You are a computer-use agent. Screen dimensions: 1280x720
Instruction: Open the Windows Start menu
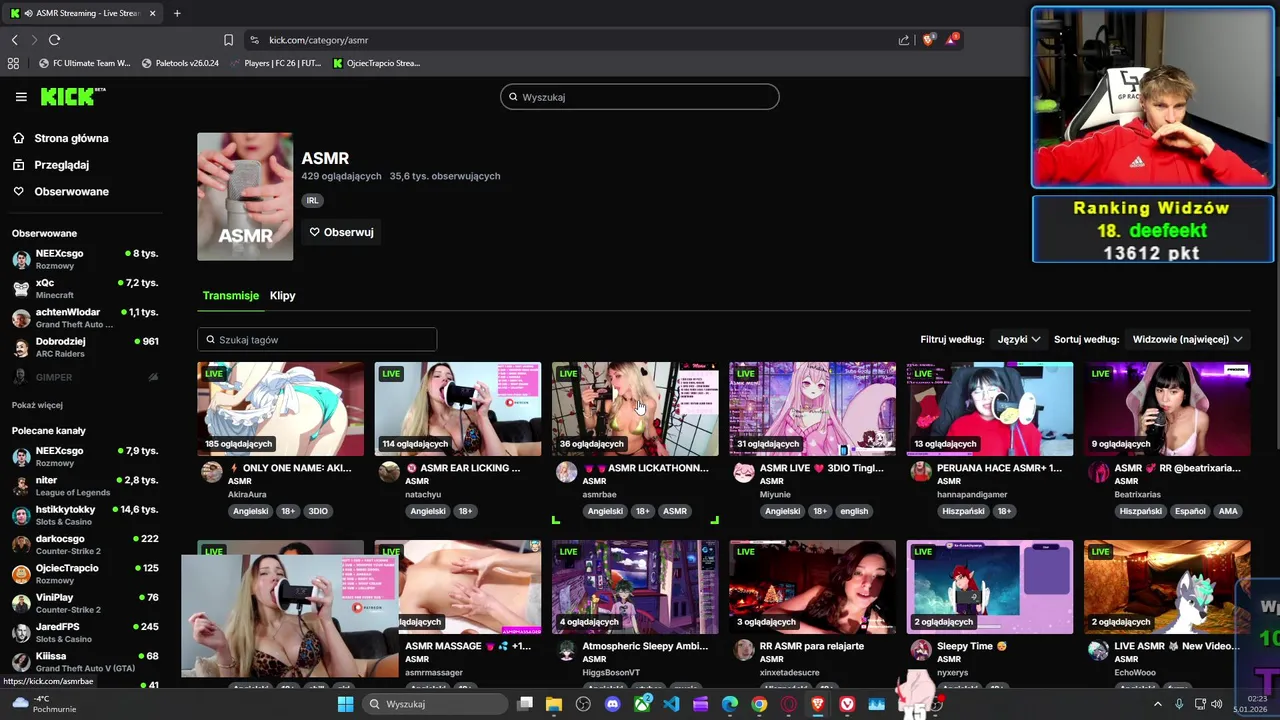point(345,704)
